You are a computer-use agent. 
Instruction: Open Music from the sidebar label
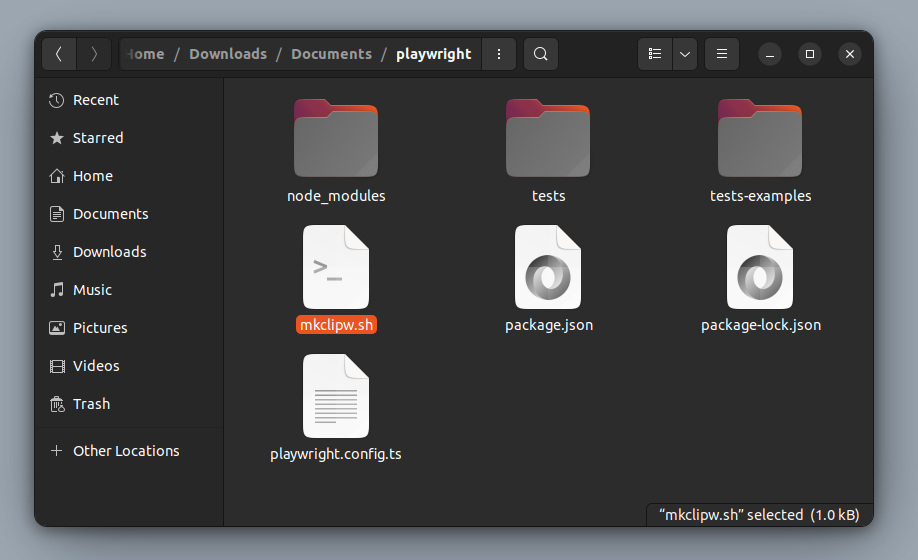(92, 290)
